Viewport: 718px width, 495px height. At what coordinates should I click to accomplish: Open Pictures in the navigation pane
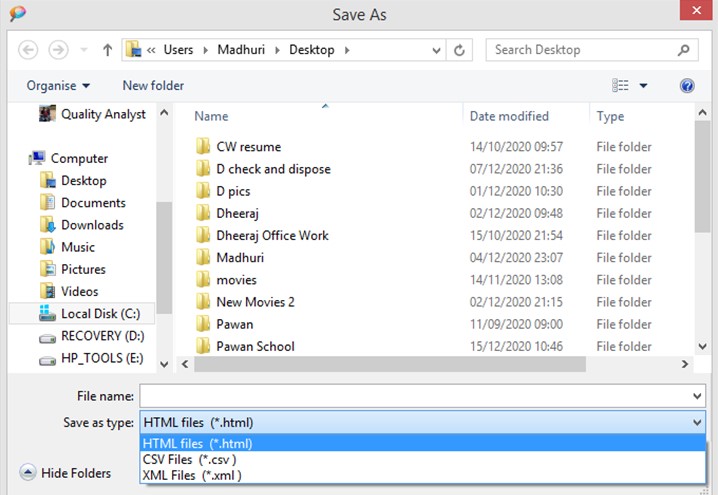83,269
